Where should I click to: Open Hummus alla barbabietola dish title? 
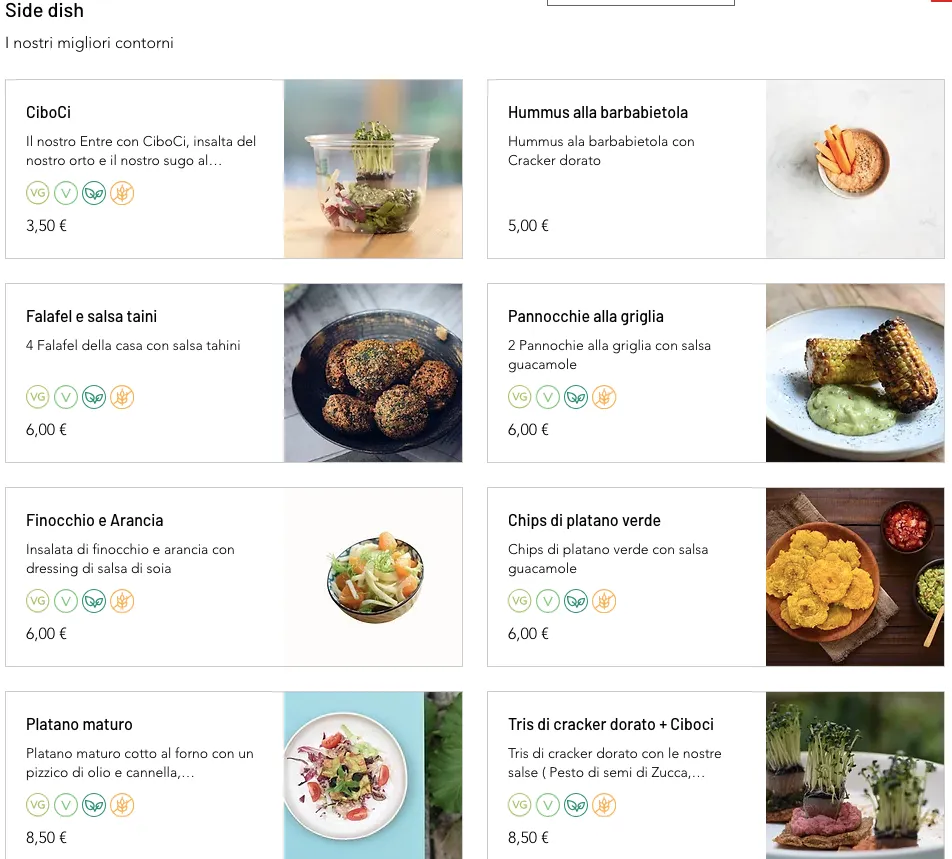(597, 113)
